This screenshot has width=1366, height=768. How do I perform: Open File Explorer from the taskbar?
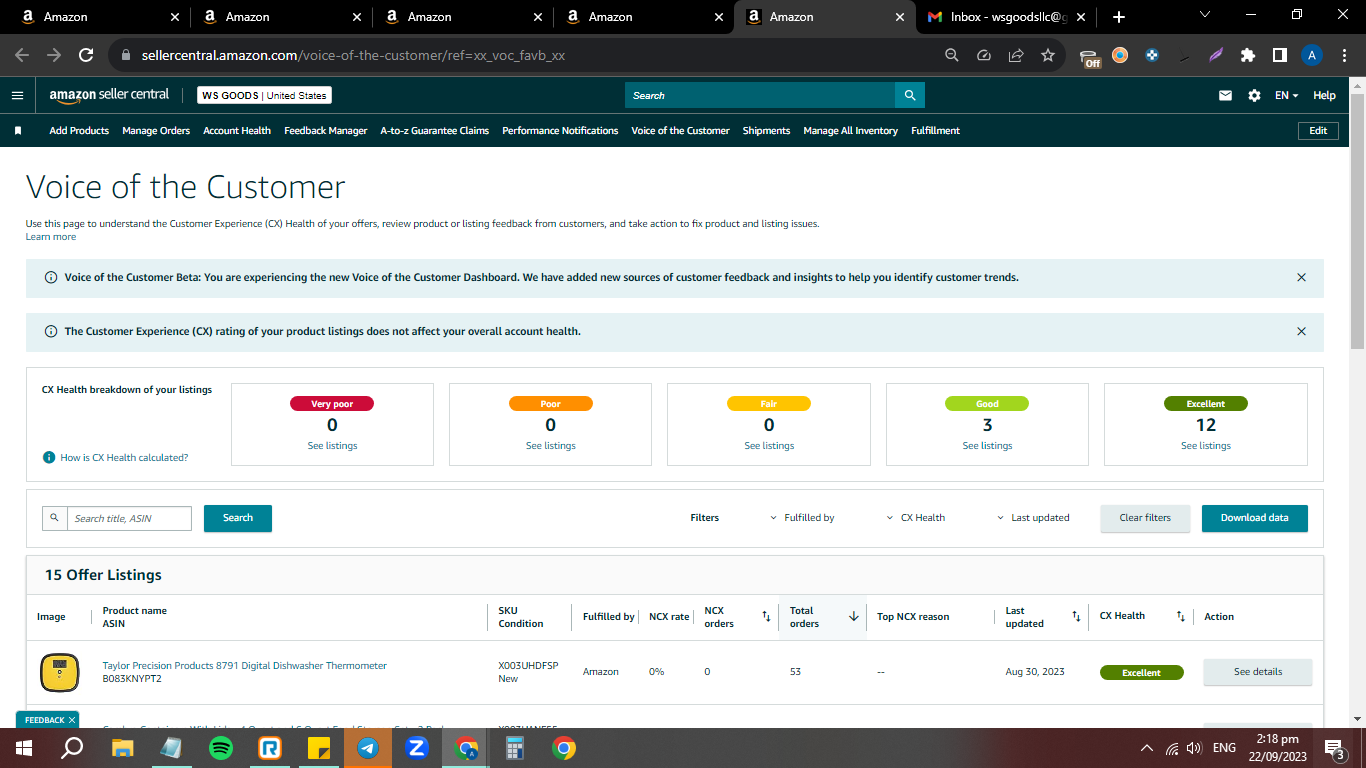(x=123, y=748)
